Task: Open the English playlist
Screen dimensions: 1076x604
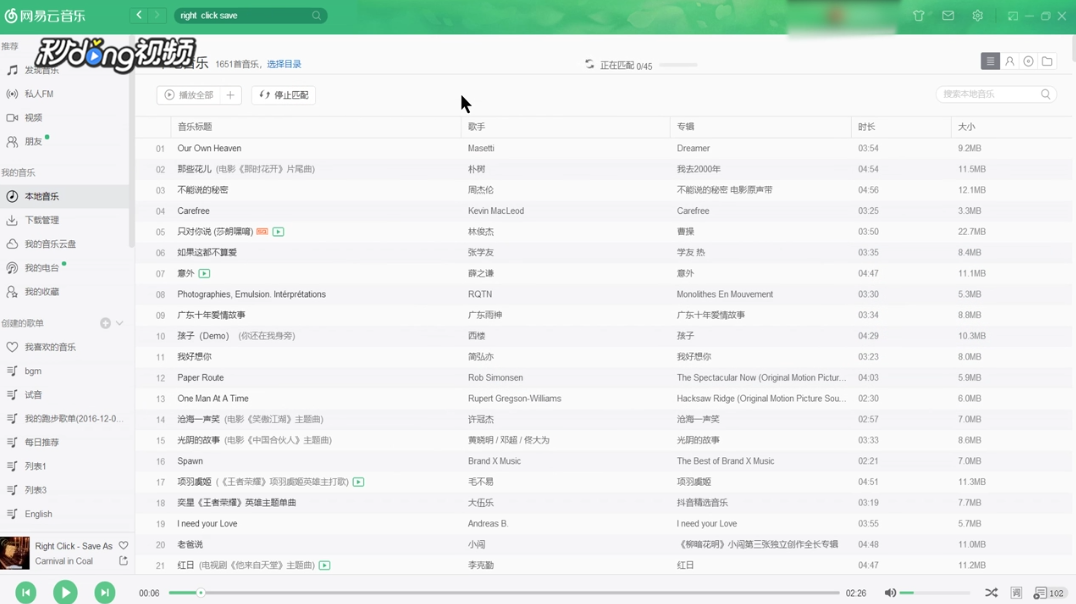Action: (x=65, y=513)
